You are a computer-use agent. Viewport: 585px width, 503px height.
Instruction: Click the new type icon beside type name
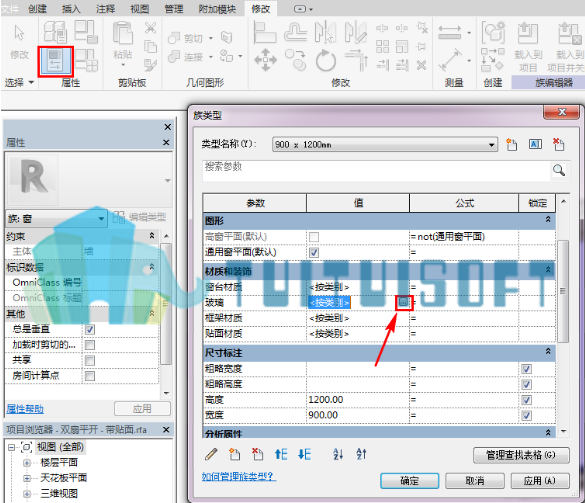tap(512, 144)
